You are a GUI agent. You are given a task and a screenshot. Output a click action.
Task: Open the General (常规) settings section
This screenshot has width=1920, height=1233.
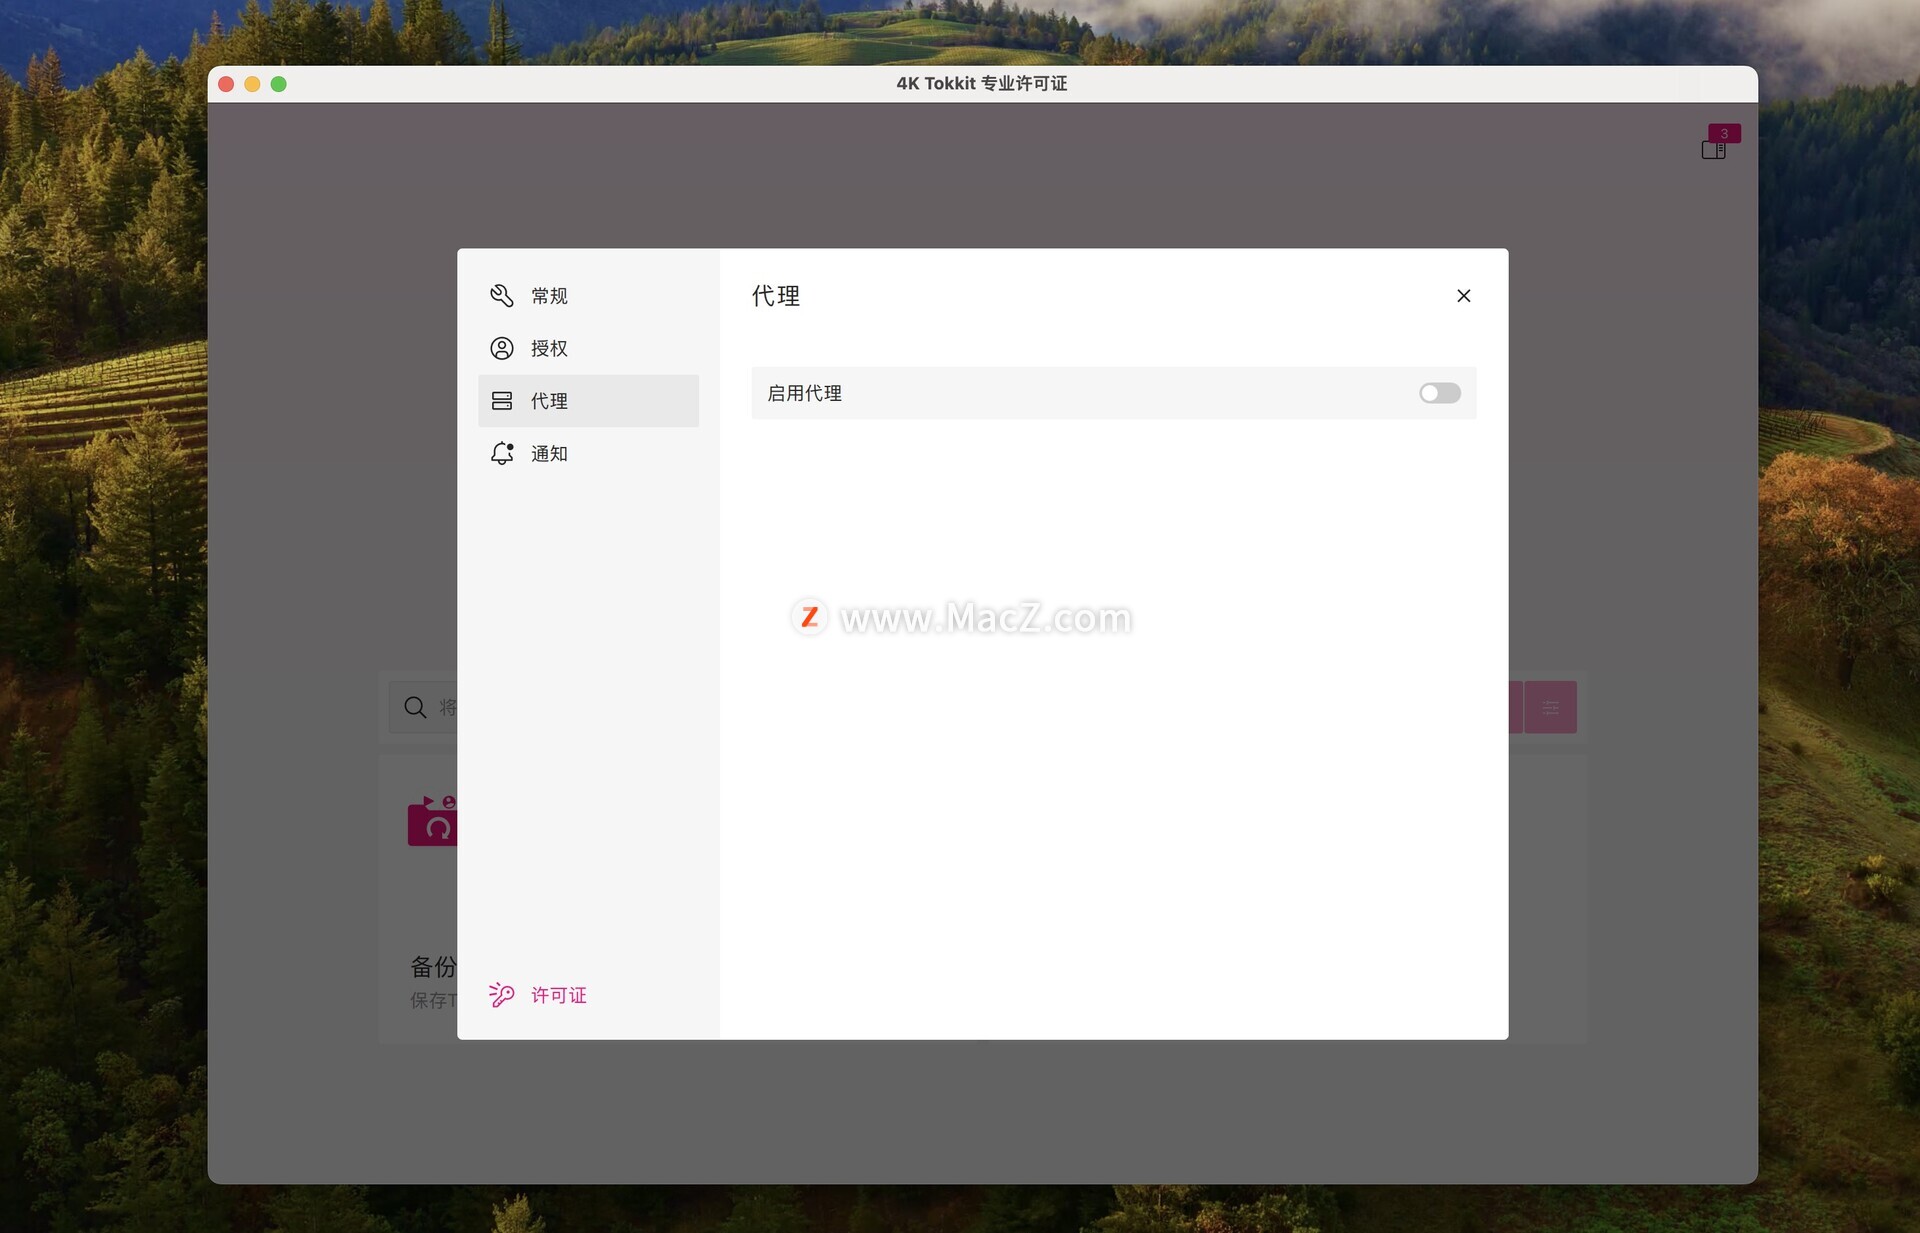click(588, 296)
